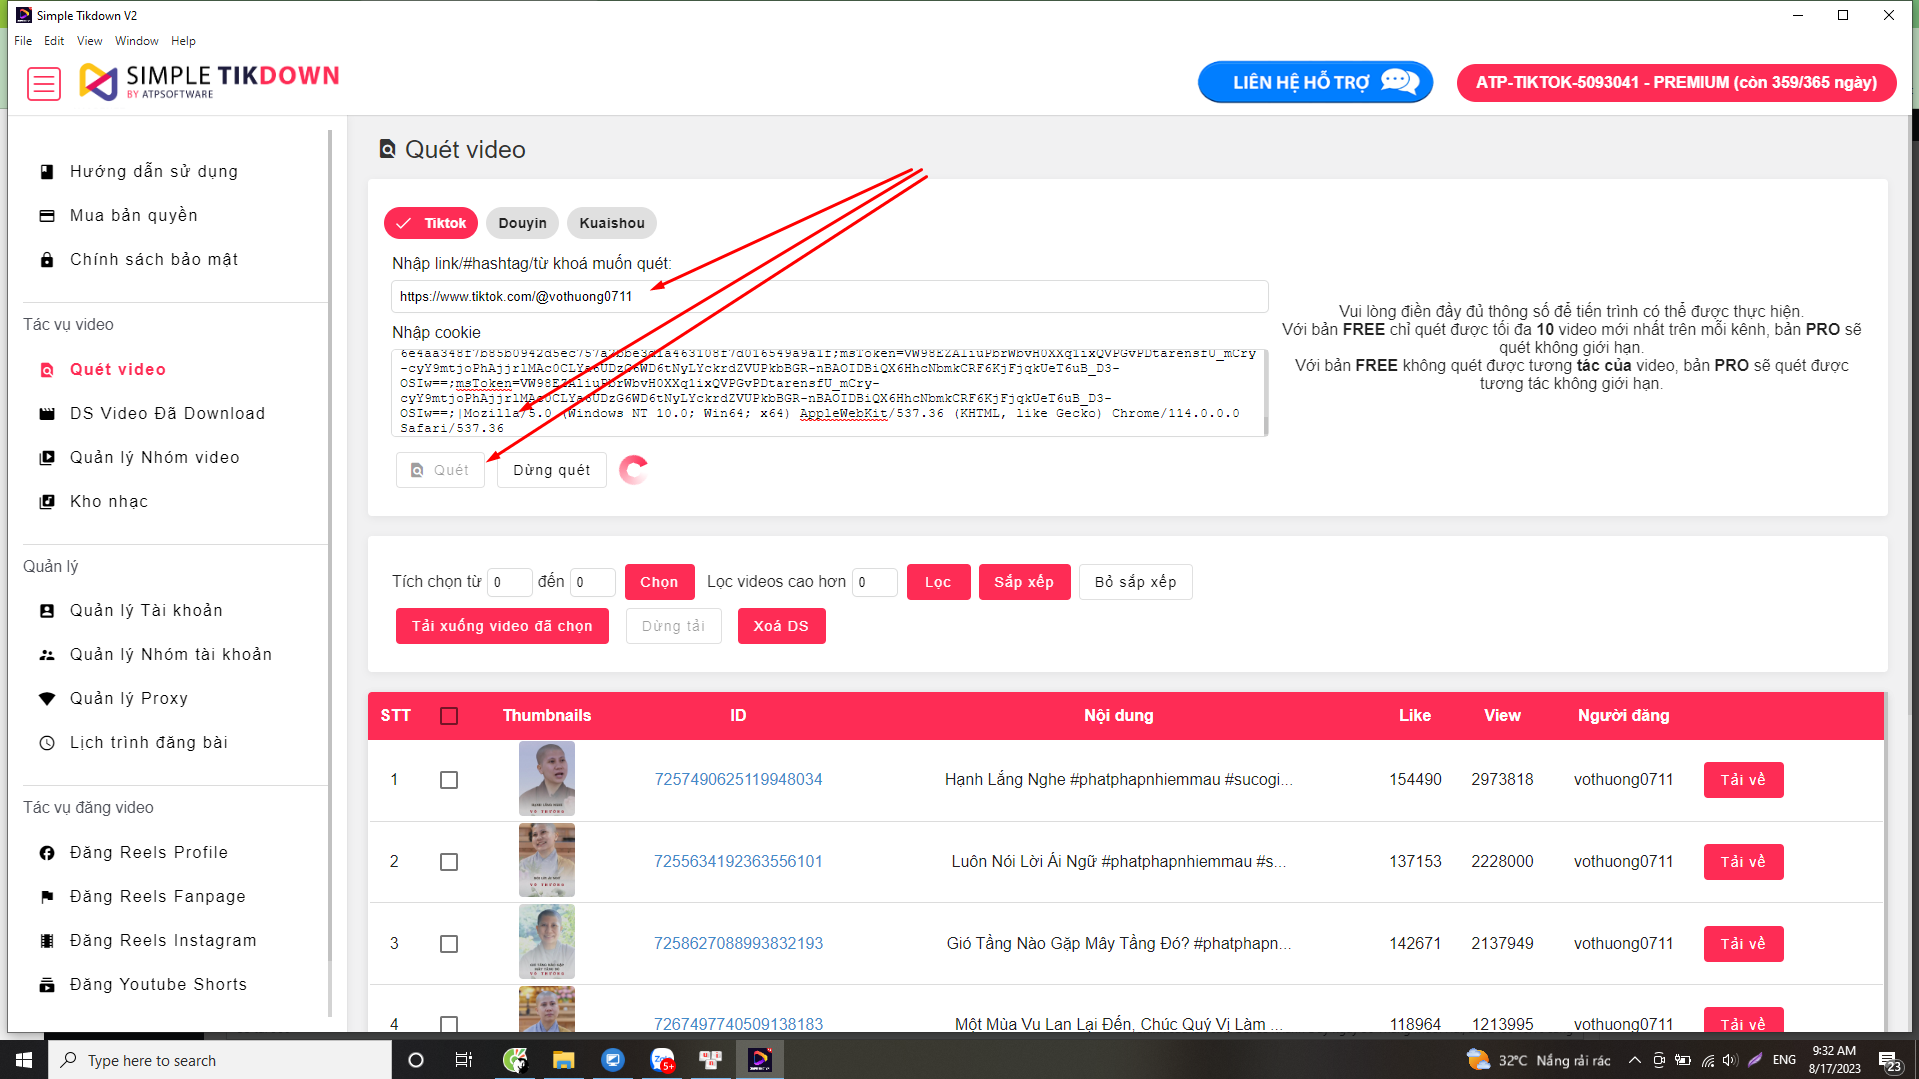Check the box for video row 1
1919x1079 pixels.
(449, 780)
